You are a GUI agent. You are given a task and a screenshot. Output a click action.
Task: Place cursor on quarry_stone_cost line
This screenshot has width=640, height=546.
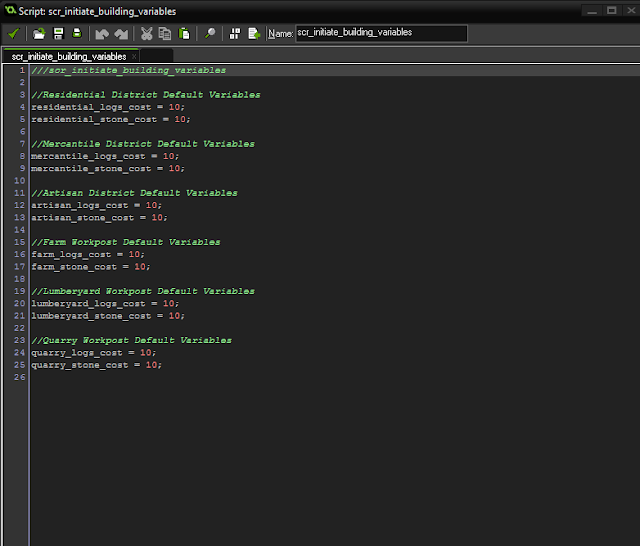click(x=97, y=365)
